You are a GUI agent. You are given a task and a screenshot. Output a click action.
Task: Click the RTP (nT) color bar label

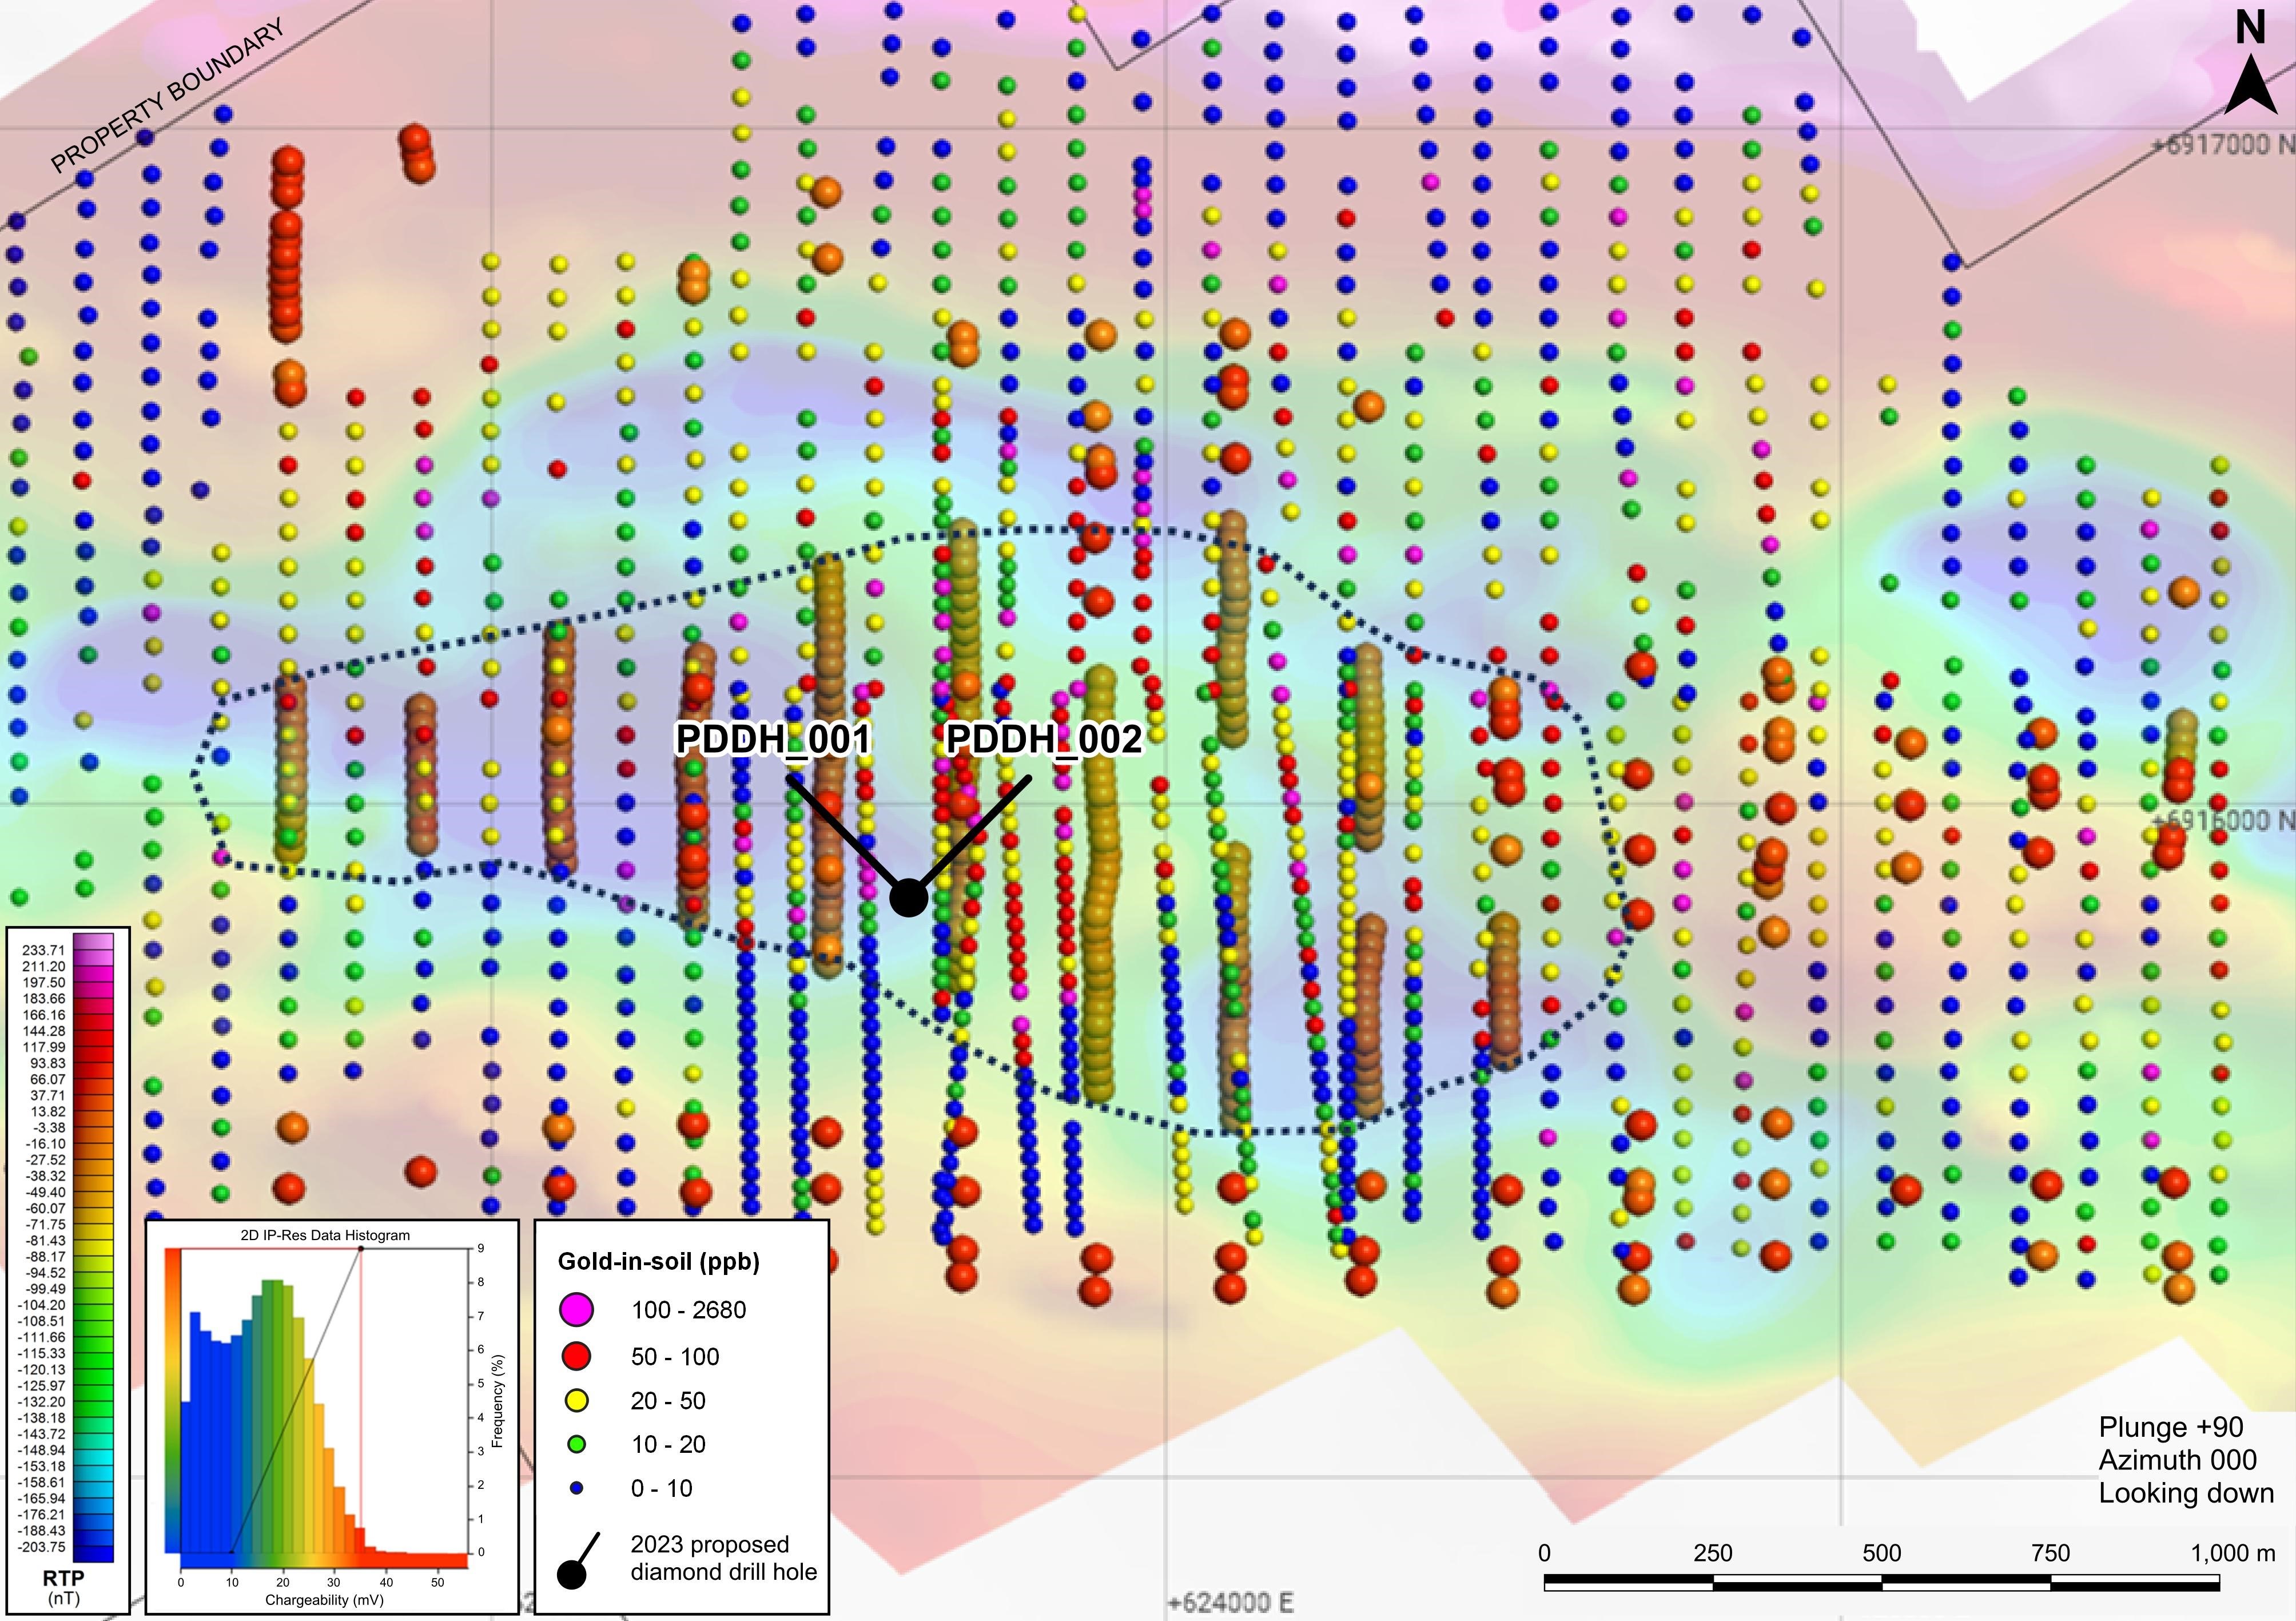point(64,1586)
